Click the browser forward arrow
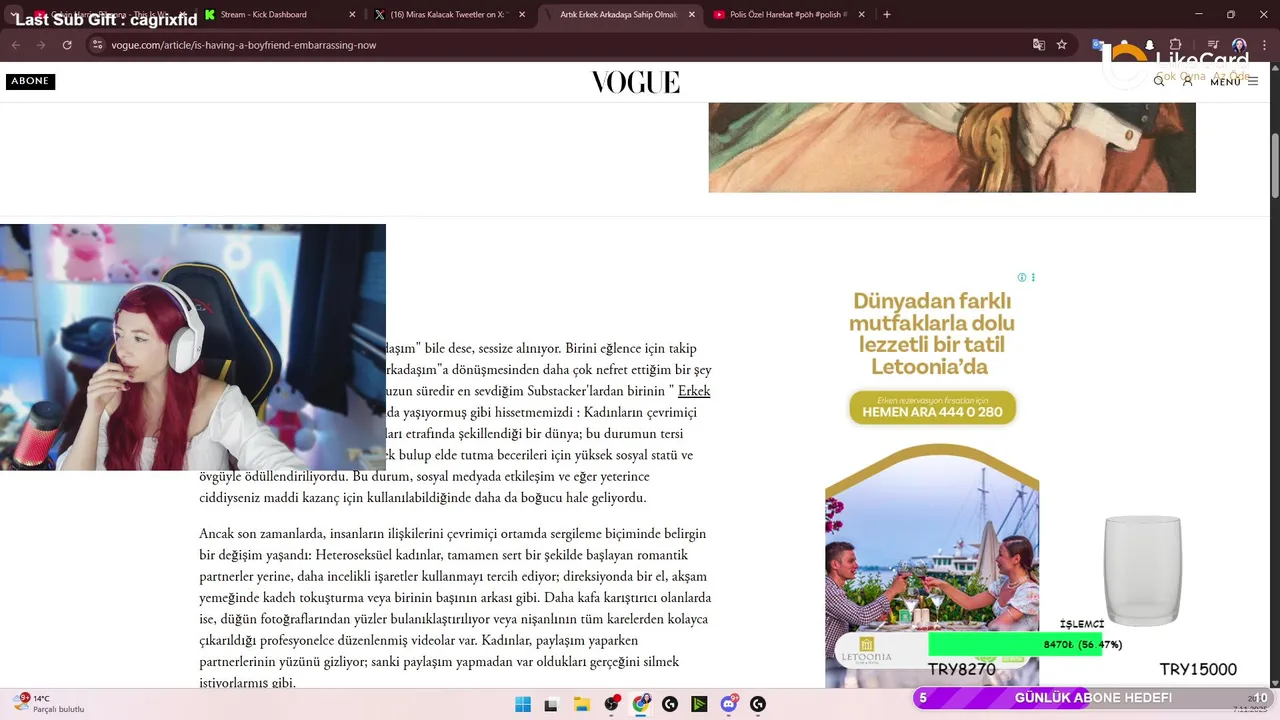 (x=42, y=45)
